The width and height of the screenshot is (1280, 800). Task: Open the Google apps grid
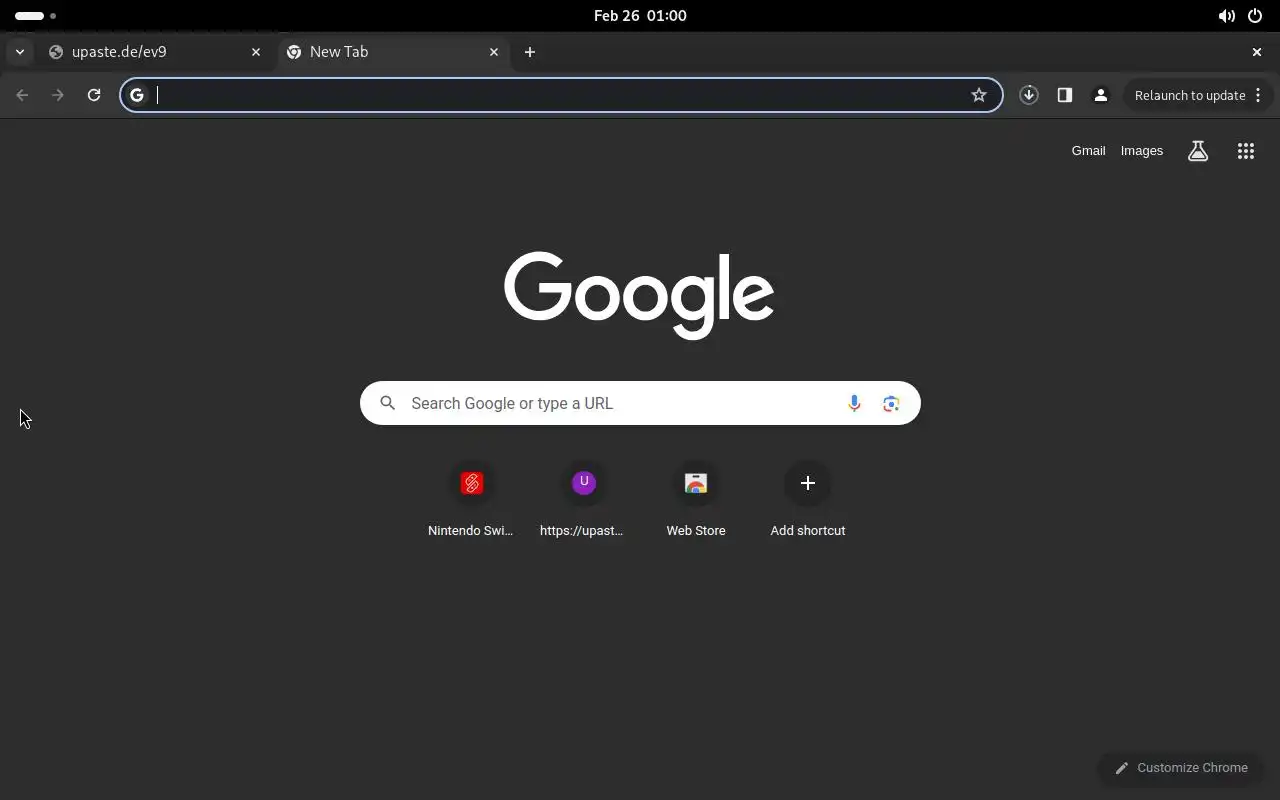[1246, 151]
